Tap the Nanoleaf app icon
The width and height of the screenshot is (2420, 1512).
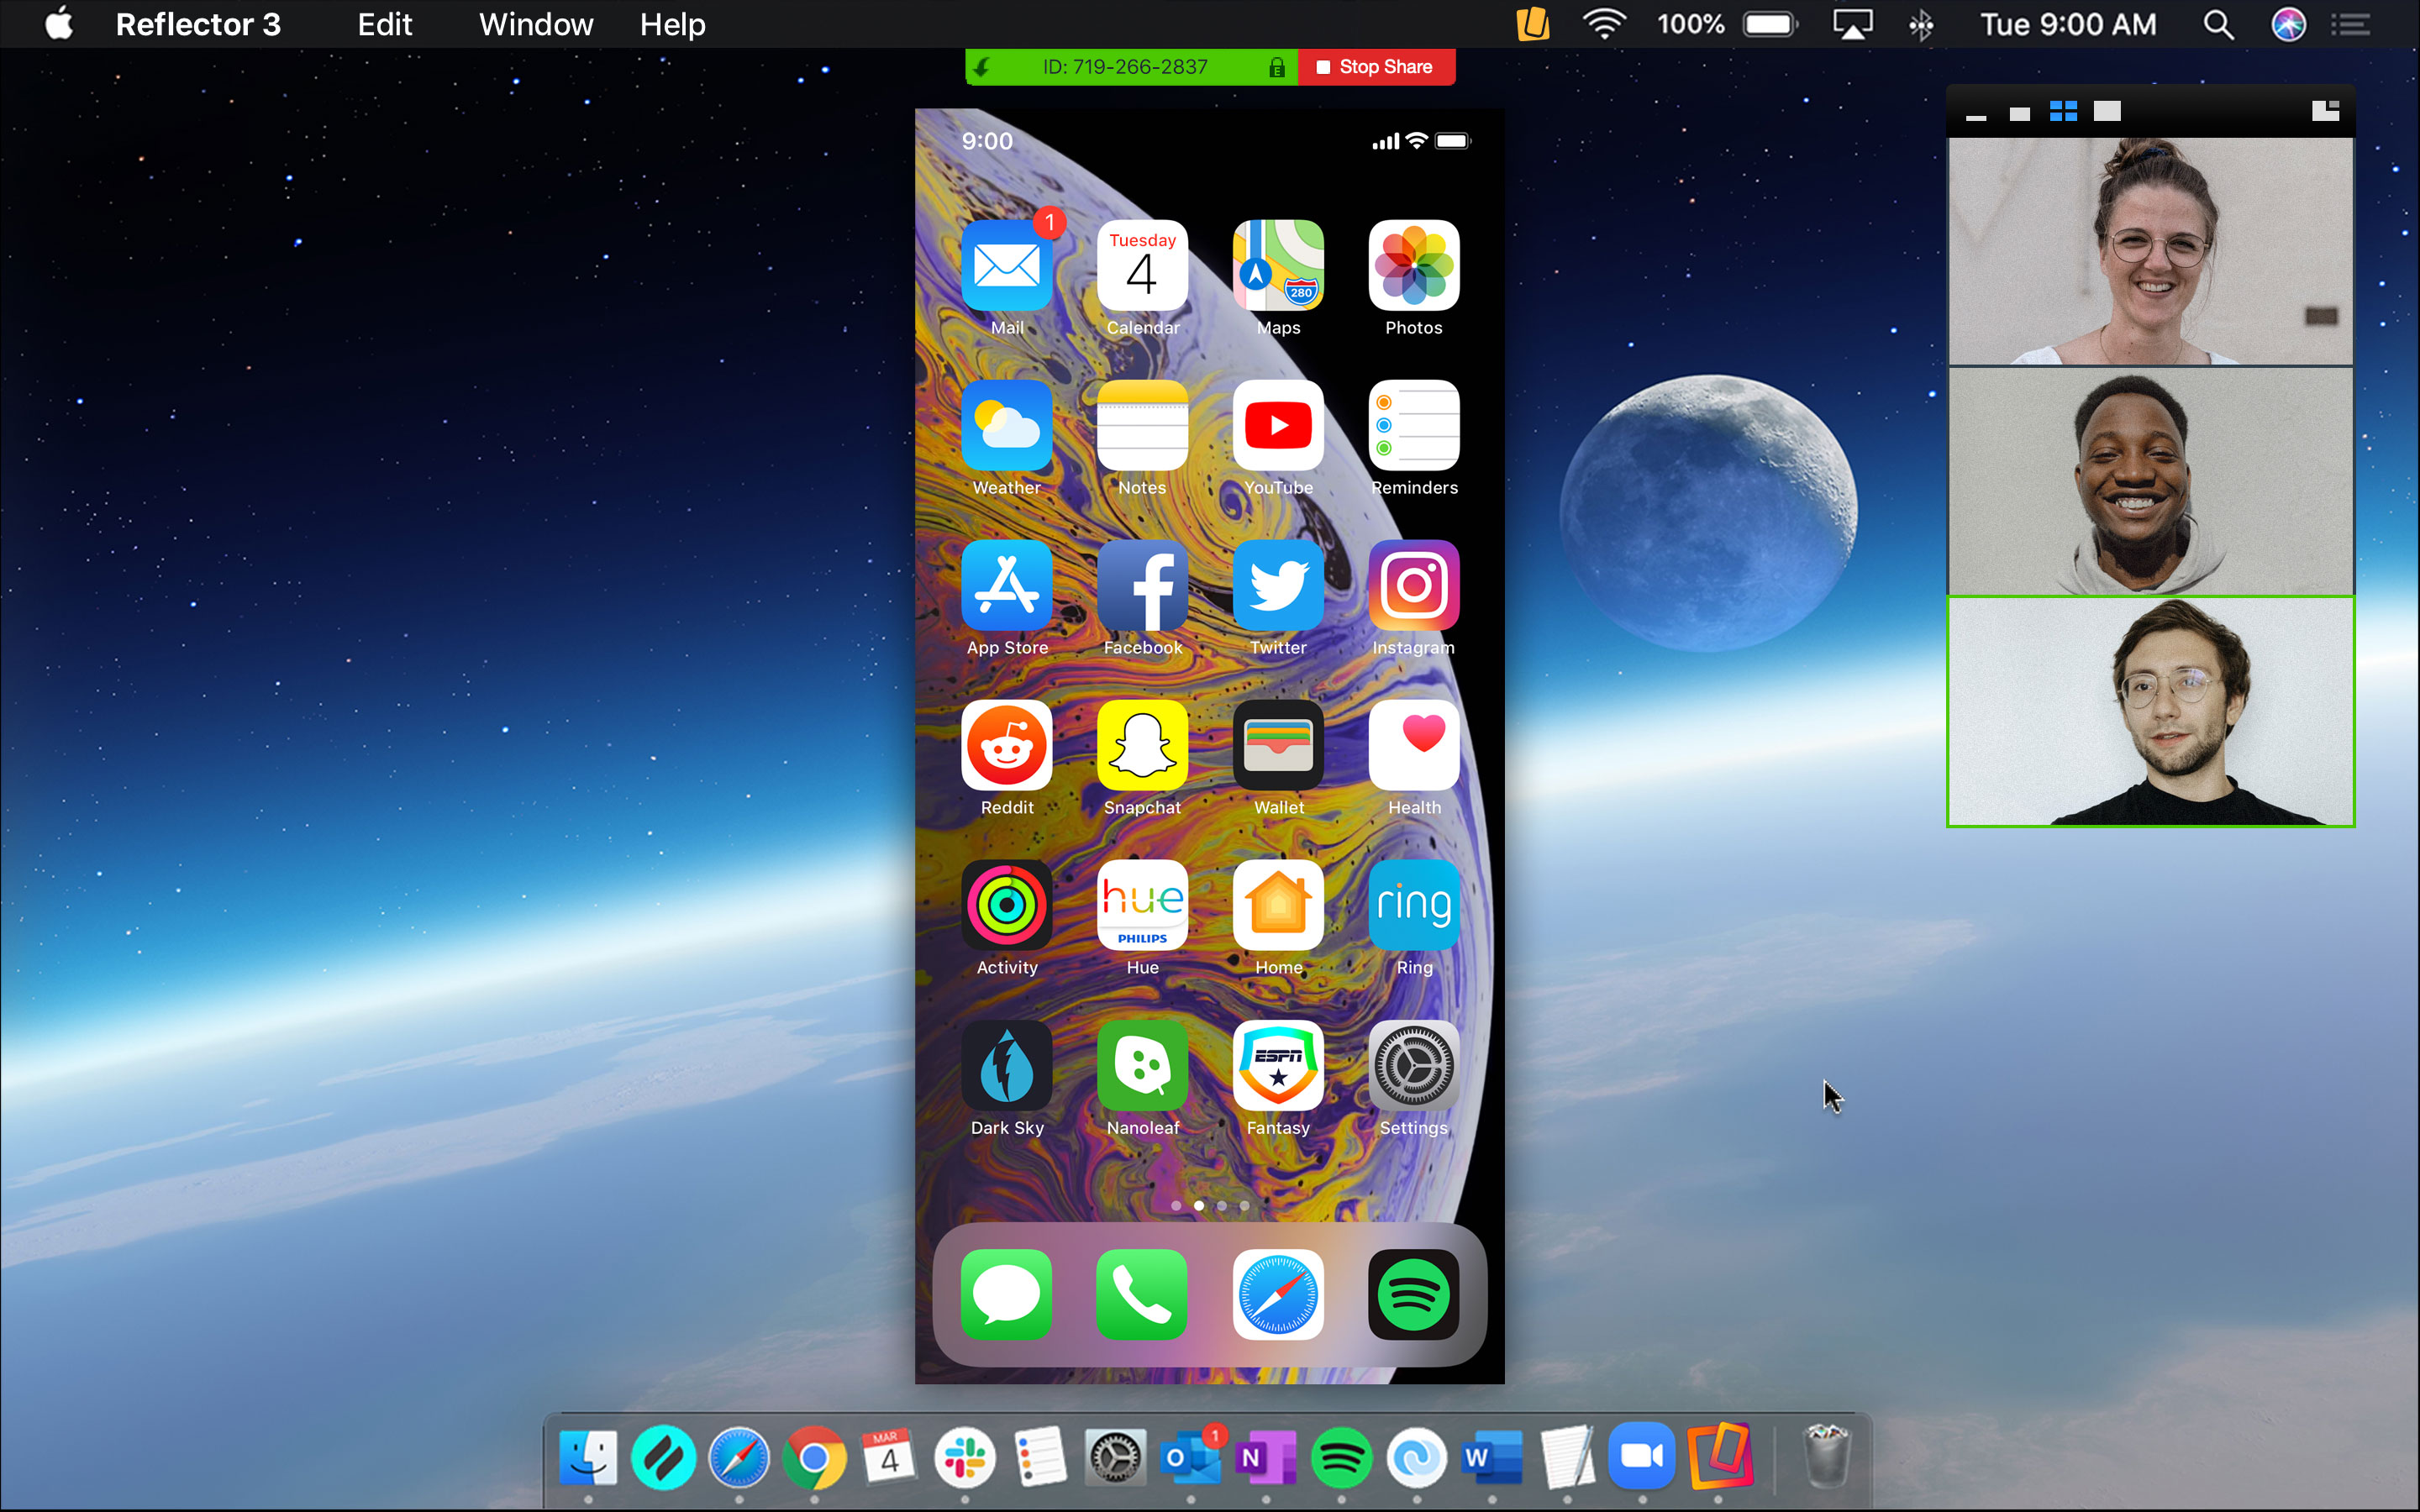pos(1142,1066)
